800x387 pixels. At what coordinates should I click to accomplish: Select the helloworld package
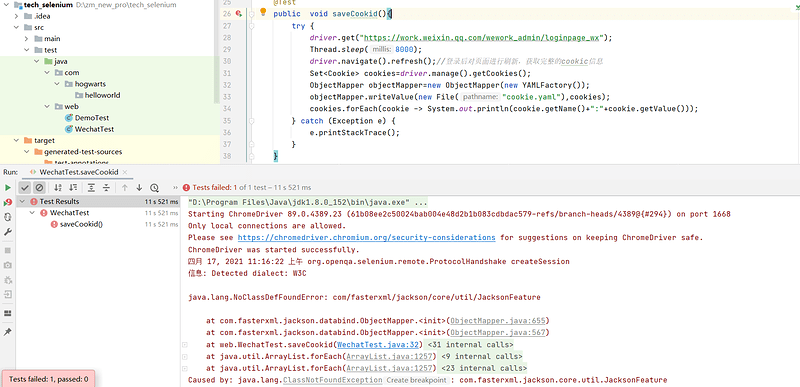pos(103,95)
